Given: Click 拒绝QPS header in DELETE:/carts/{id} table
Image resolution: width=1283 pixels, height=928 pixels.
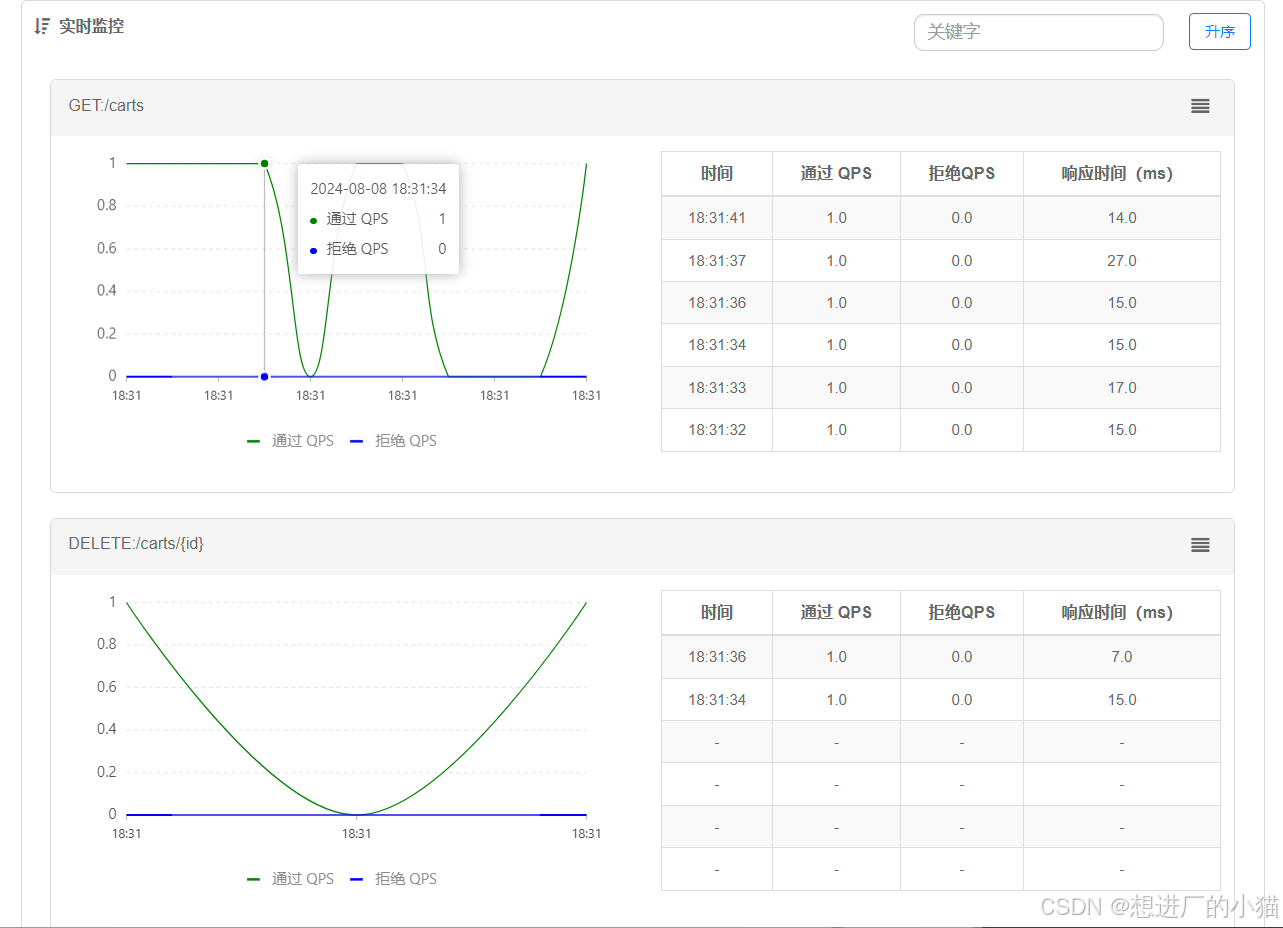Looking at the screenshot, I should click(x=962, y=613).
